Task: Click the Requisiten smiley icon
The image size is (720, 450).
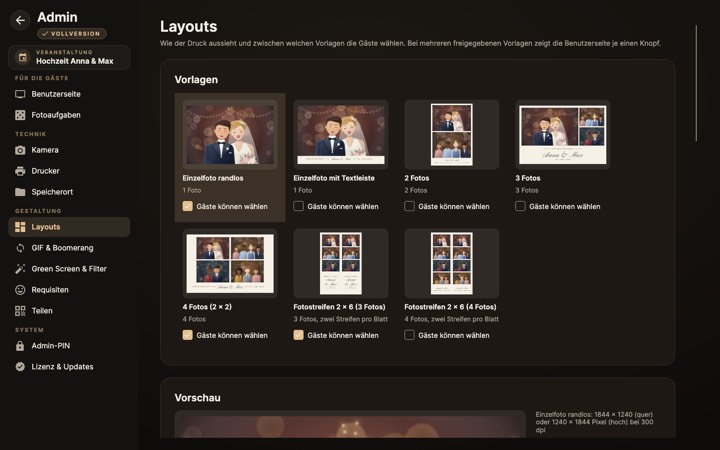Action: pos(20,290)
